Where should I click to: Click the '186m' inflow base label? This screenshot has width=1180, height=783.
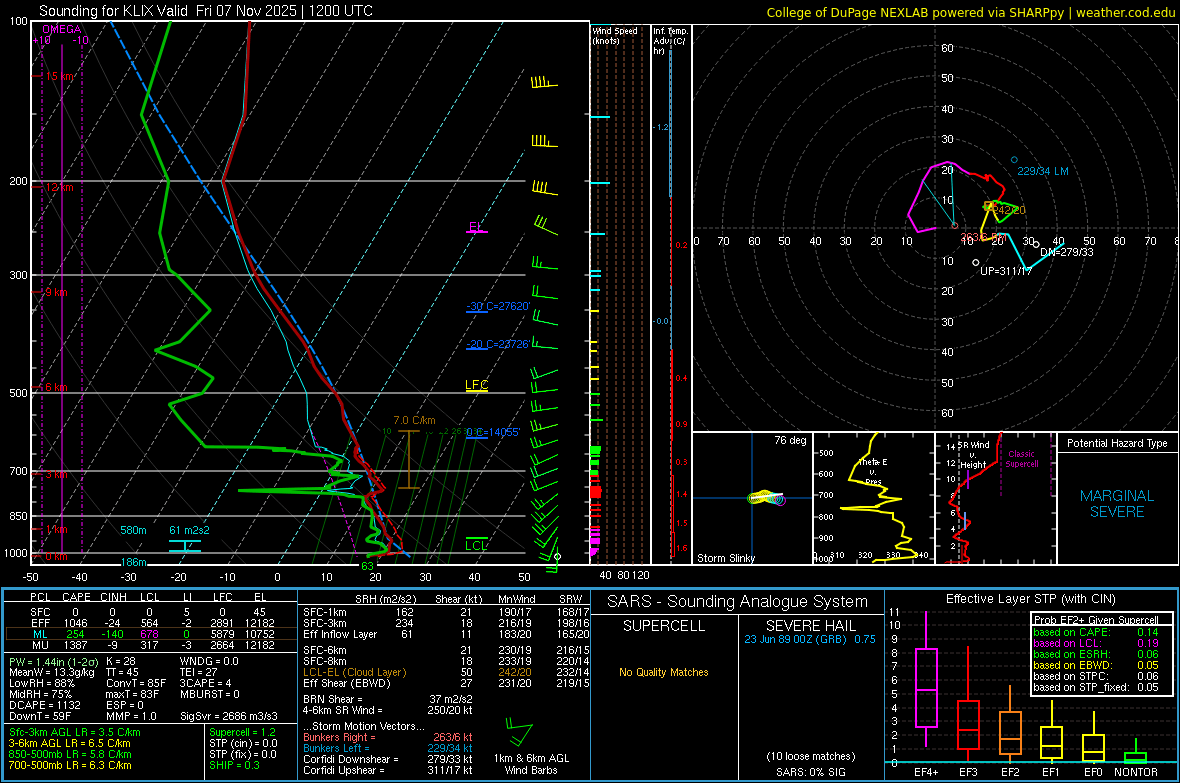click(133, 562)
